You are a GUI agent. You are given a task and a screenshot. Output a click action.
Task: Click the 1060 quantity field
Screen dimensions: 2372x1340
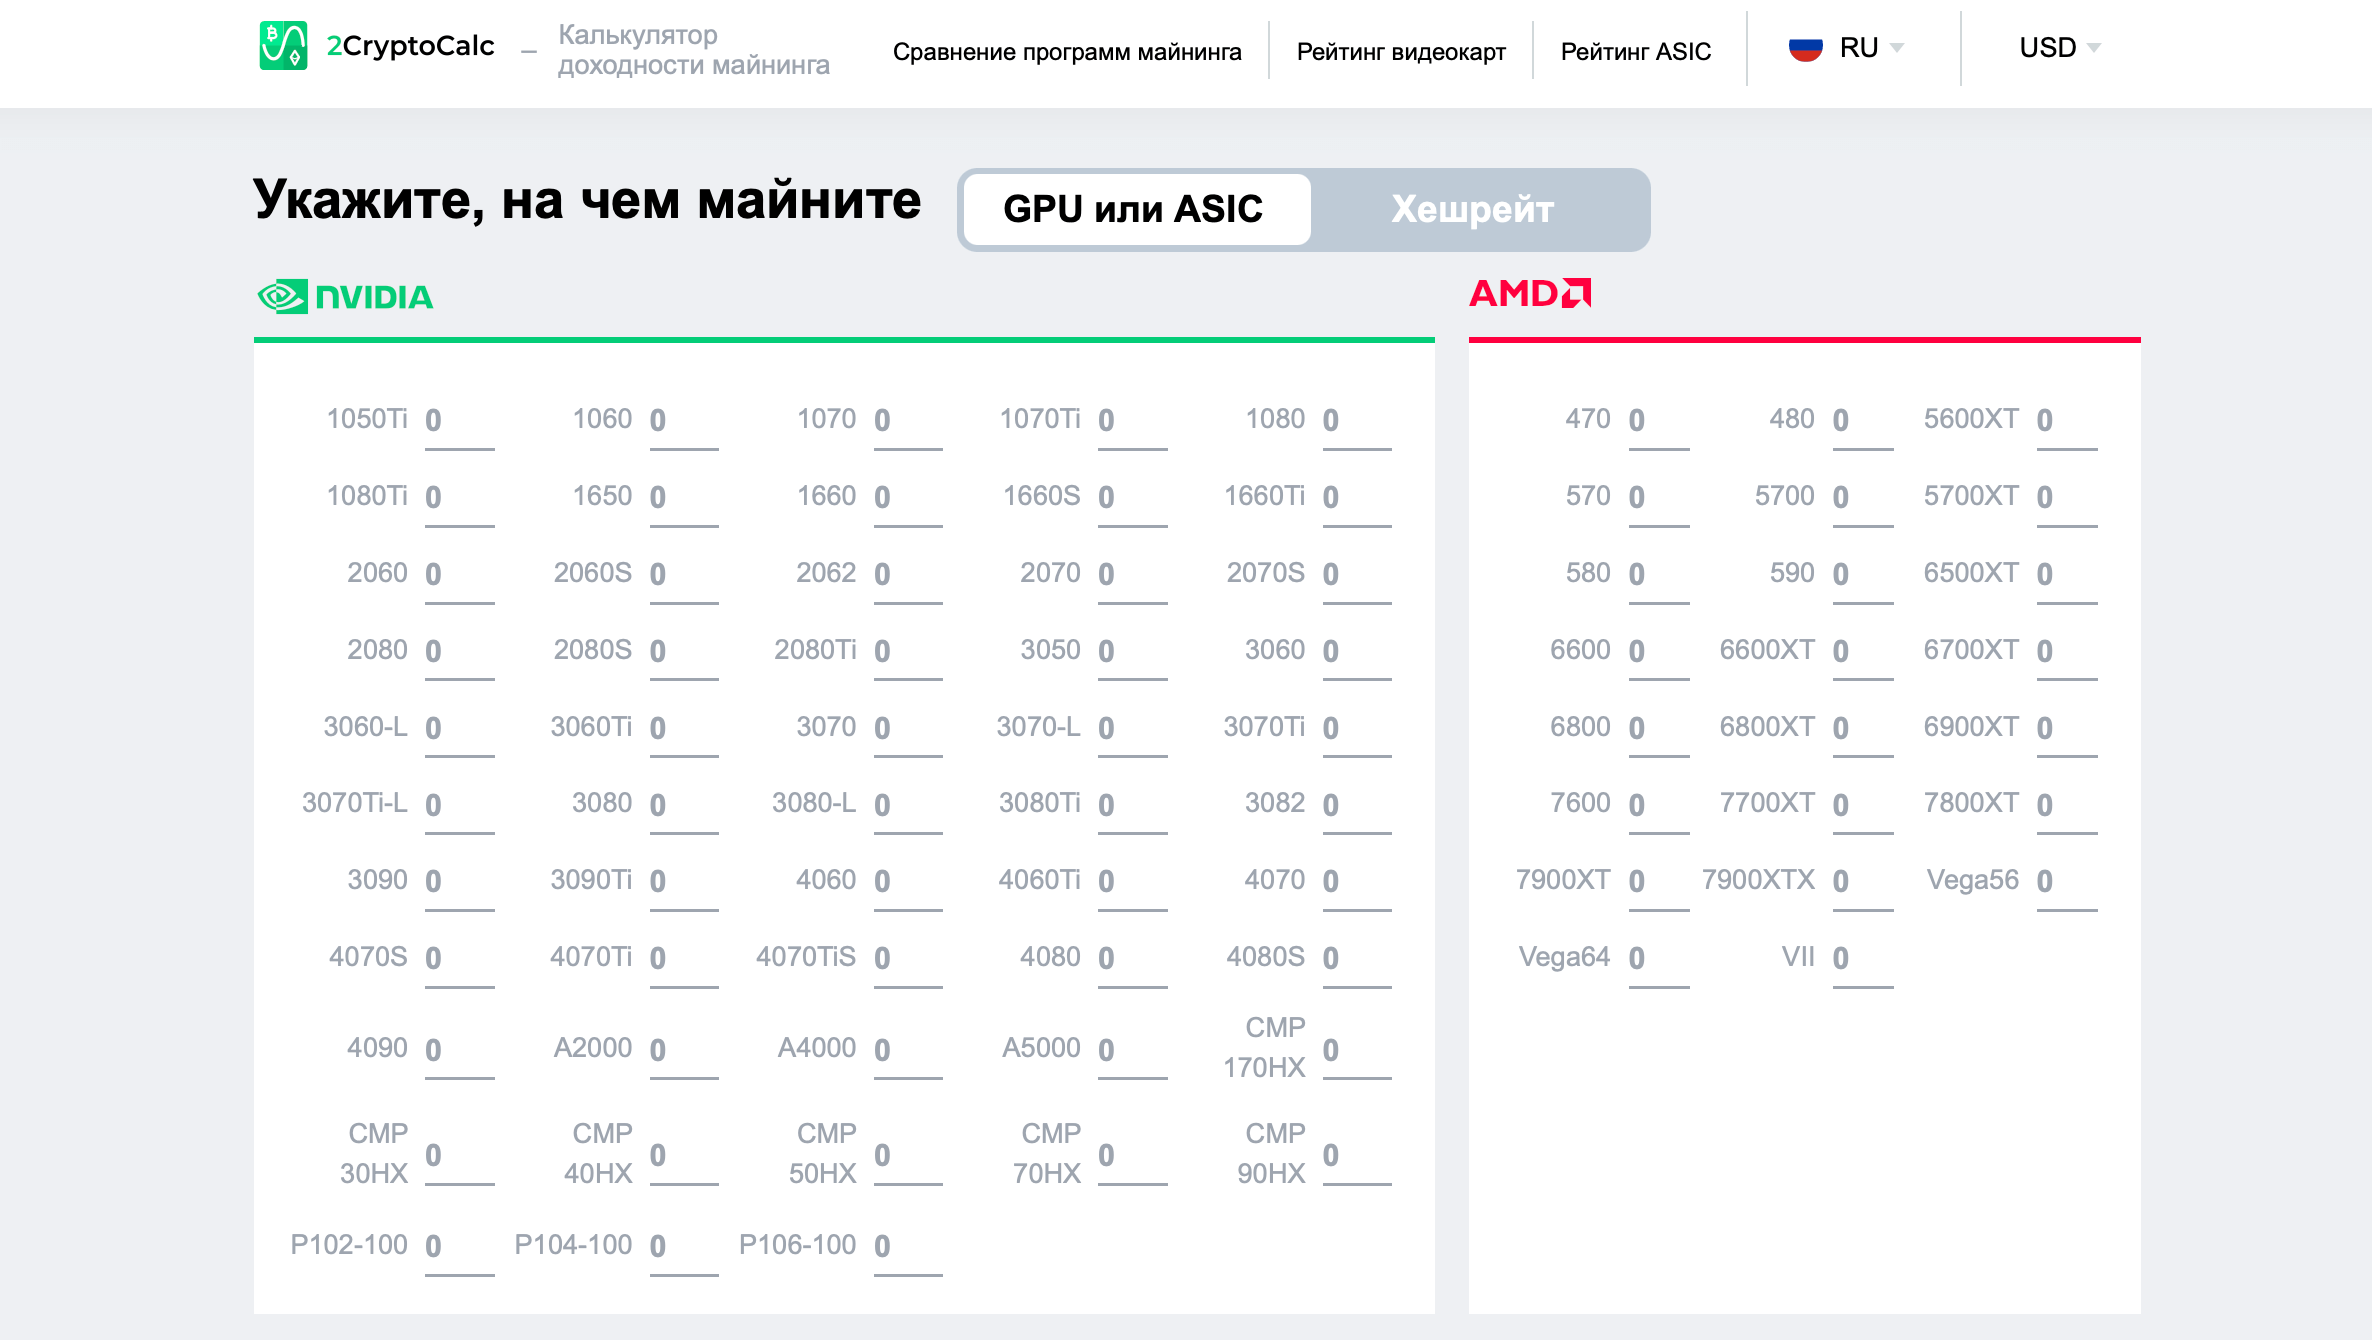click(684, 421)
